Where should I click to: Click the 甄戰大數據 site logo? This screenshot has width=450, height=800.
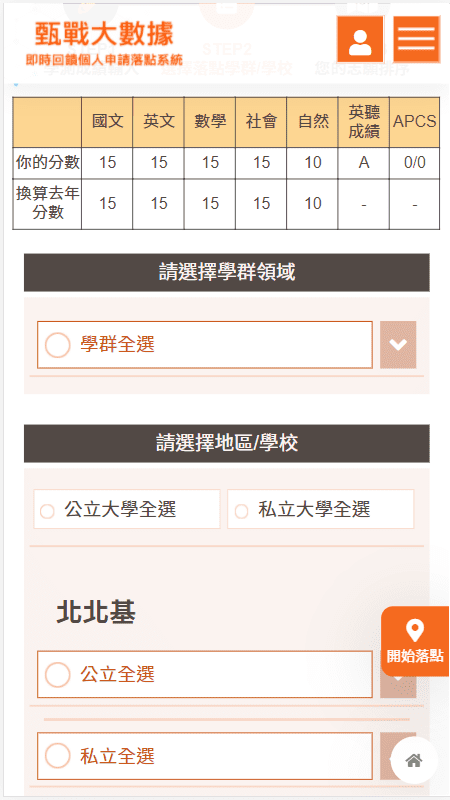(105, 43)
